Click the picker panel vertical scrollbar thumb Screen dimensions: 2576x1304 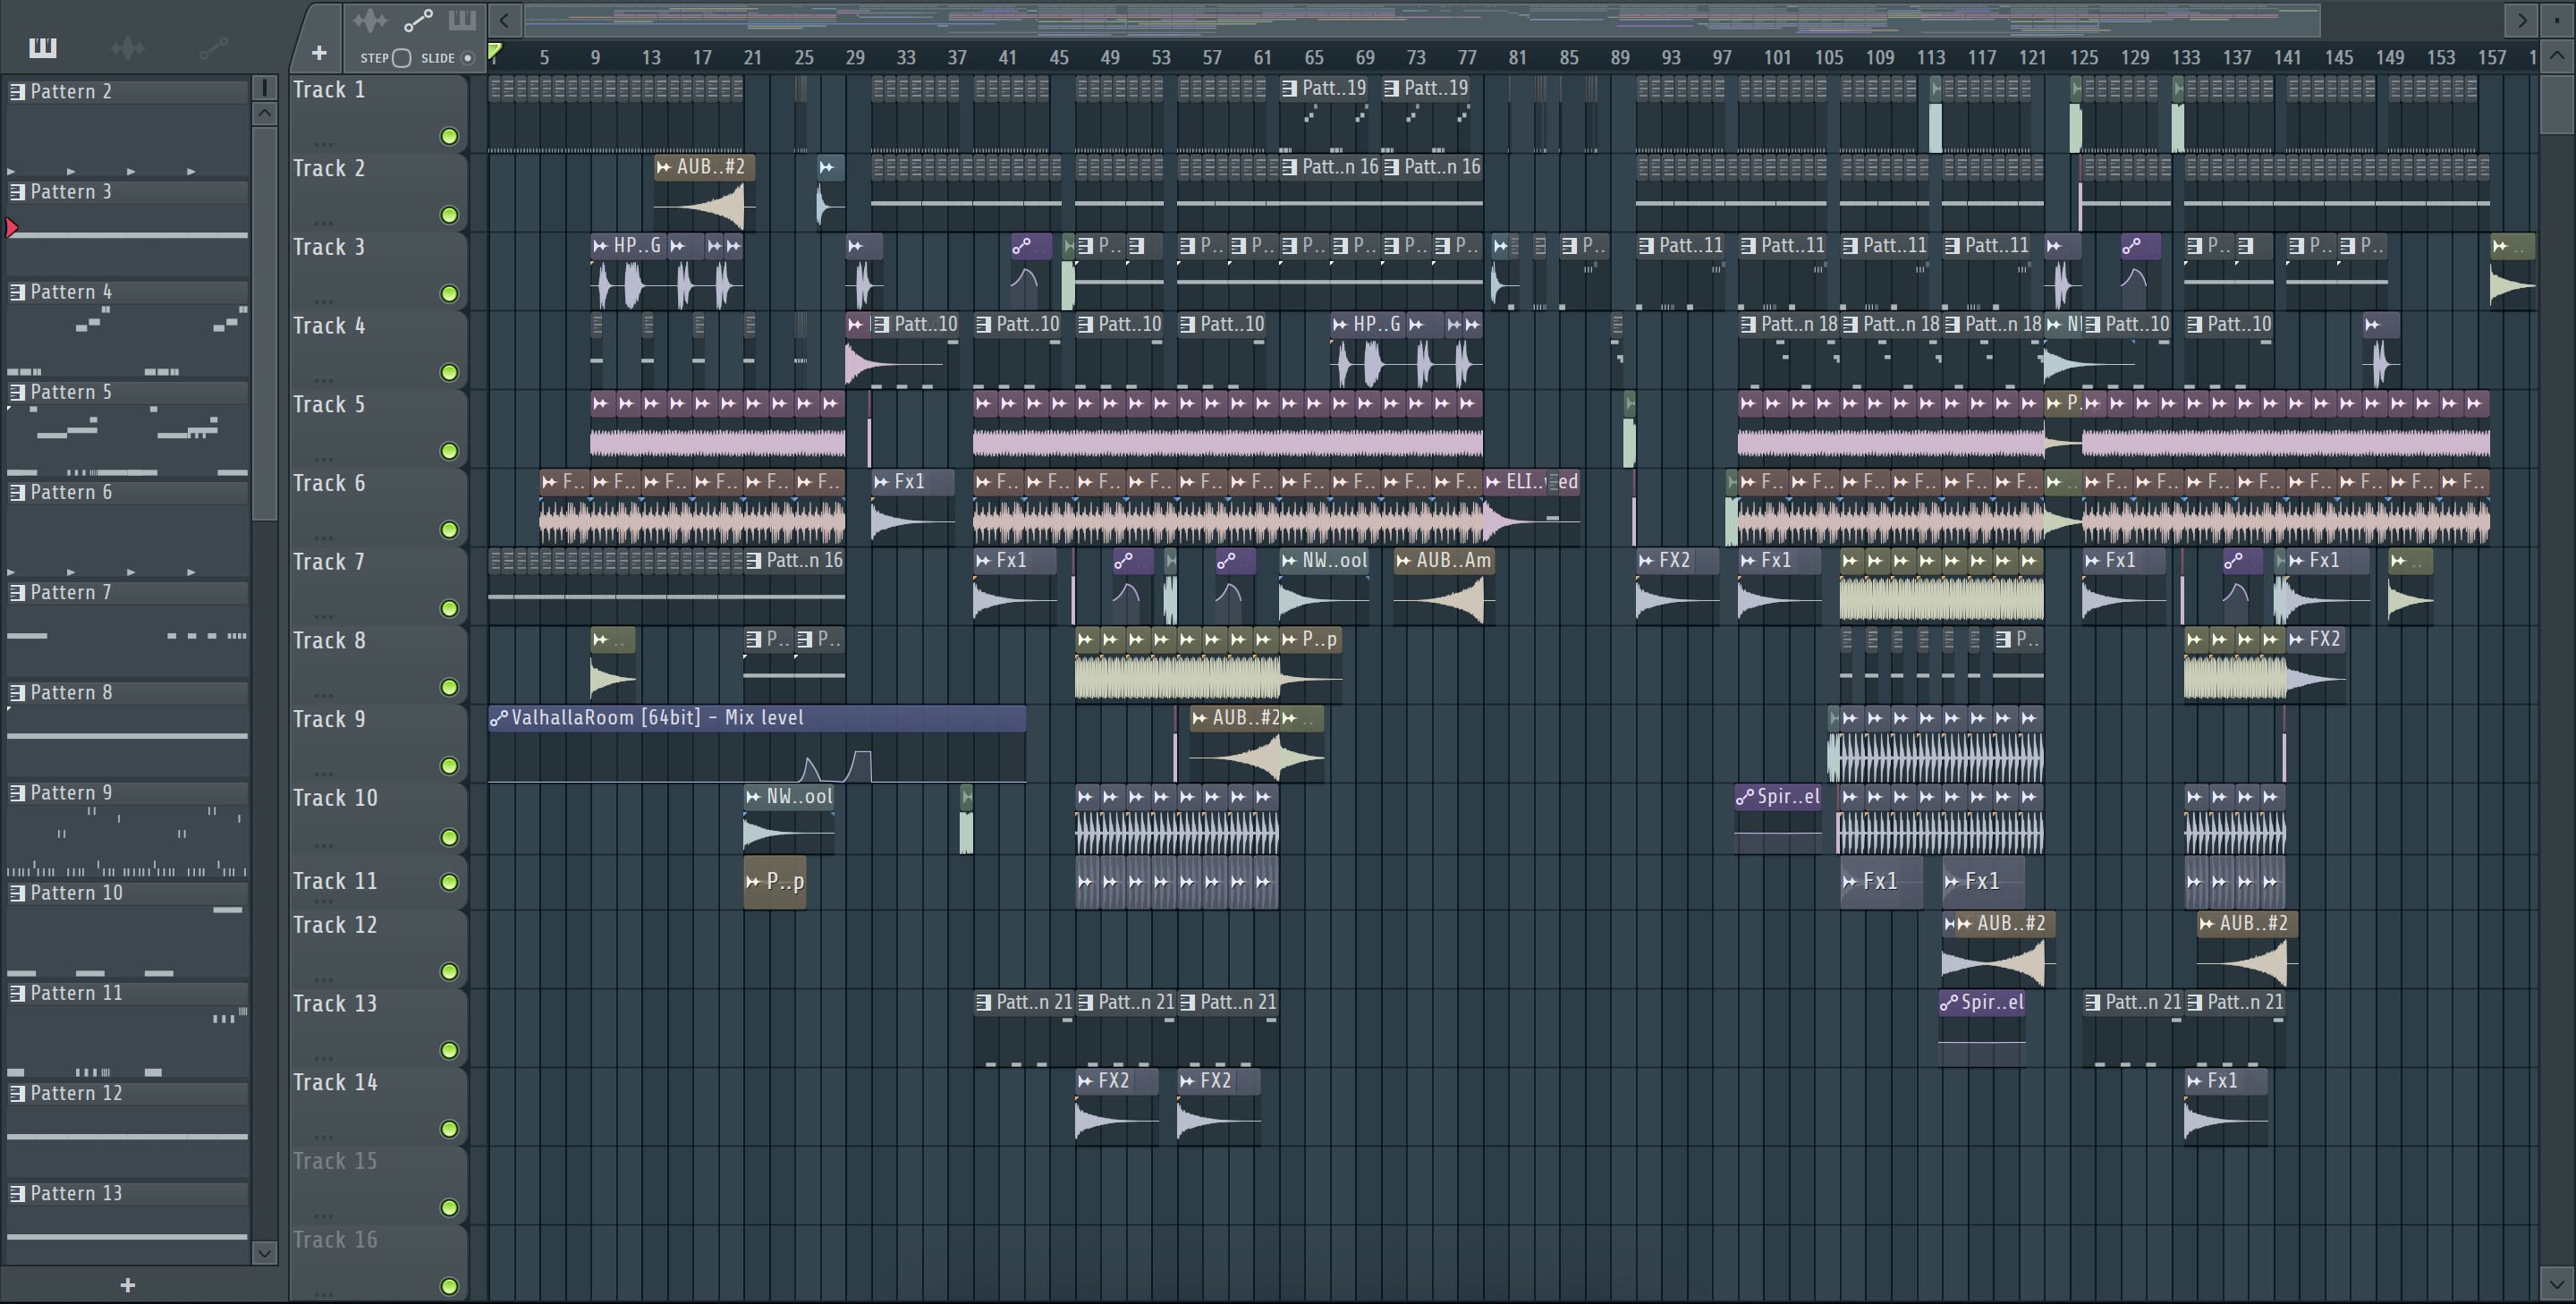click(x=264, y=322)
